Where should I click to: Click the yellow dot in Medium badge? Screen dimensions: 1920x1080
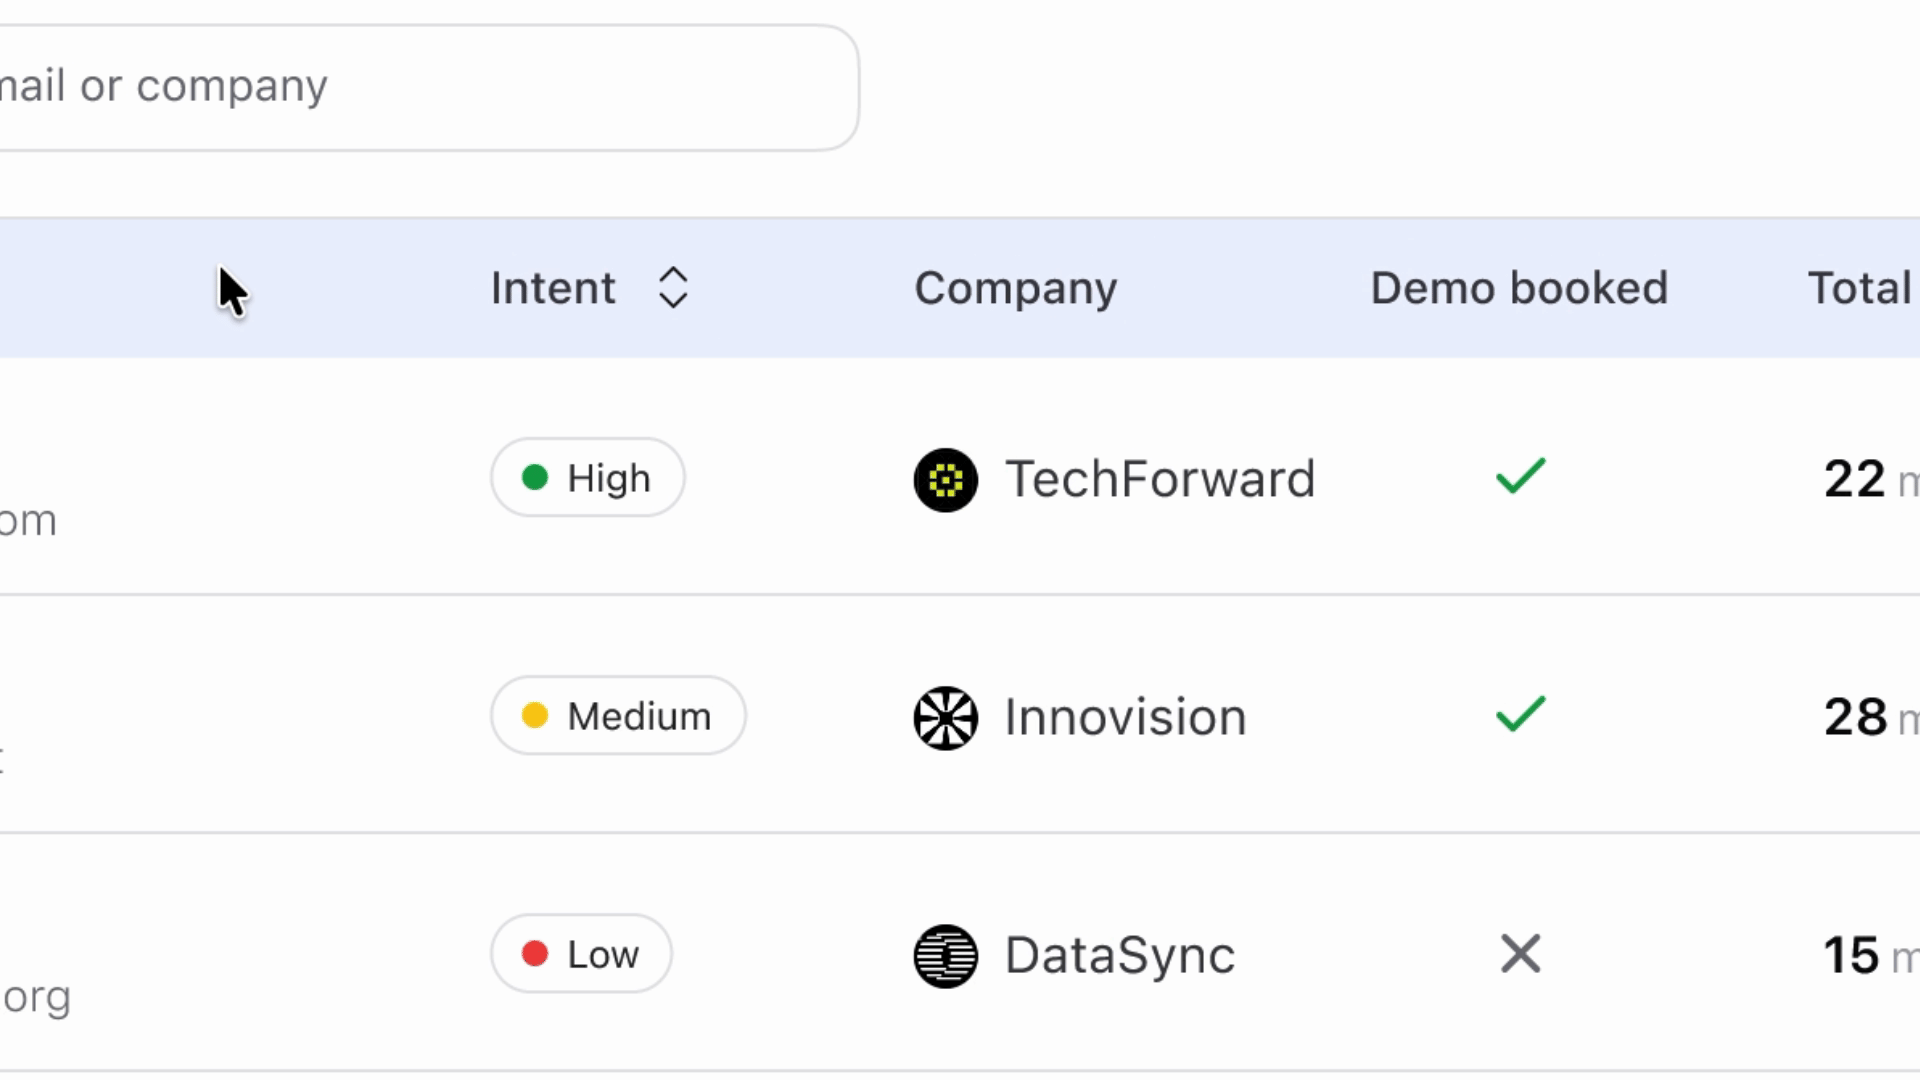[535, 716]
